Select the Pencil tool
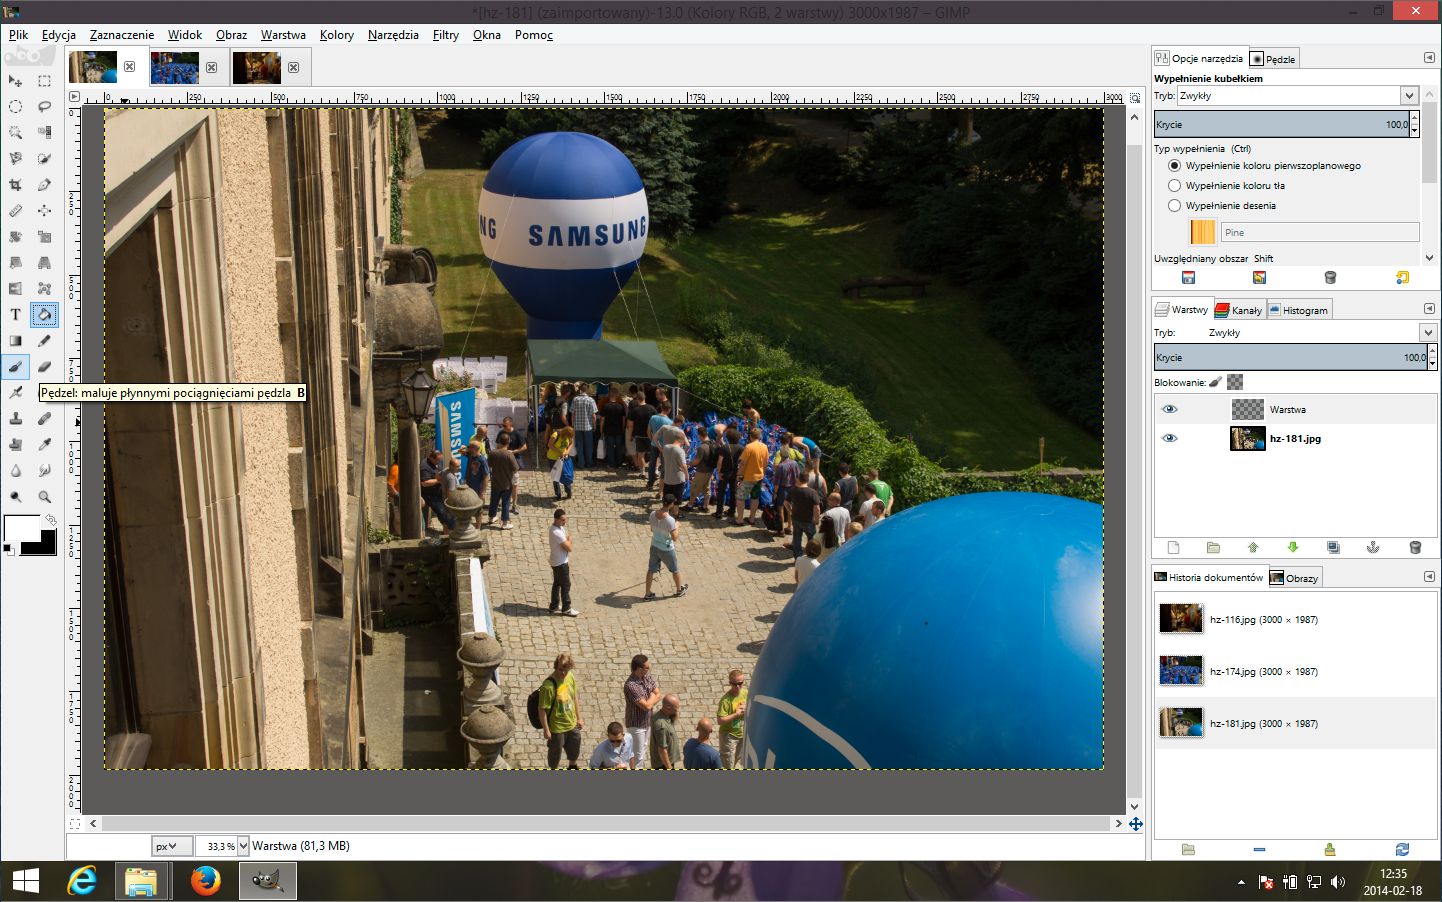This screenshot has width=1442, height=902. pos(45,341)
